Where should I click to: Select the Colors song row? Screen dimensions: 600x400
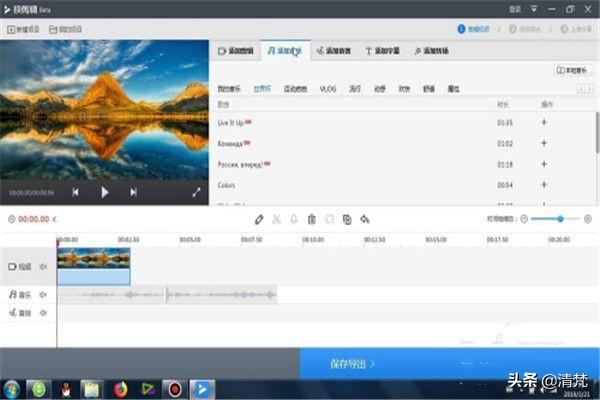(404, 185)
